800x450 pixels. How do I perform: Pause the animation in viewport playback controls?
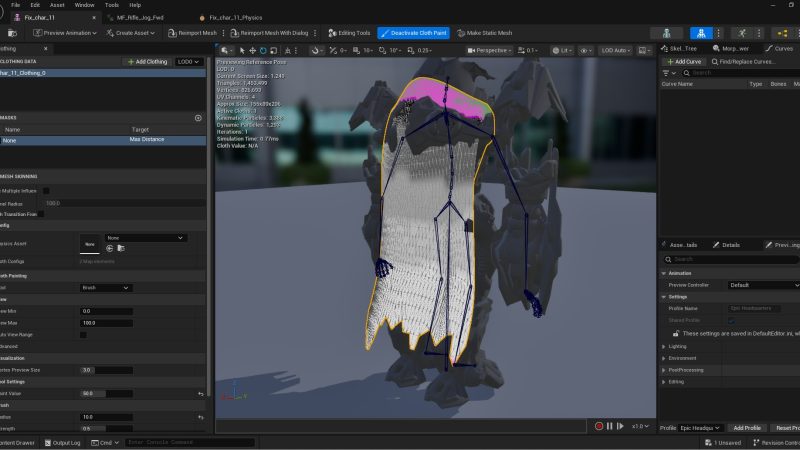[609, 426]
